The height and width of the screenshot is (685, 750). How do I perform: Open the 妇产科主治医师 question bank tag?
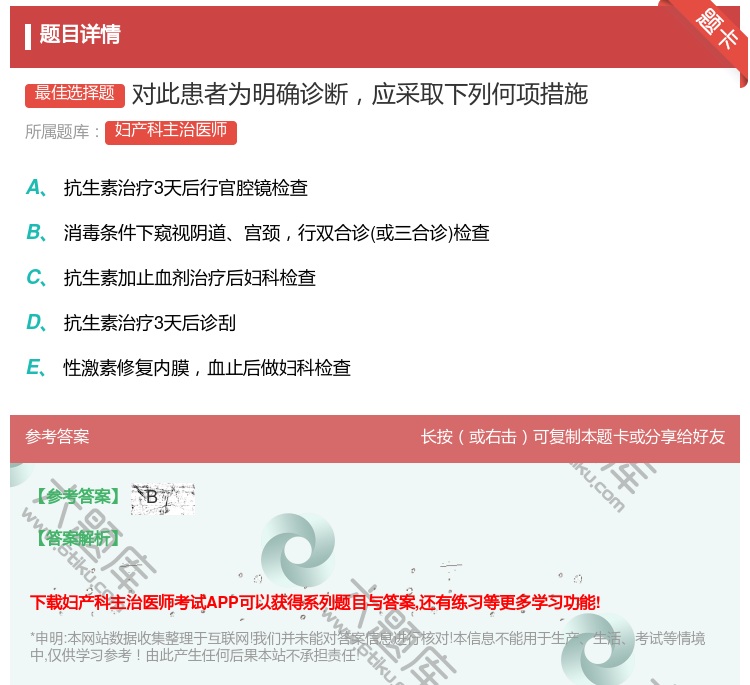(x=171, y=131)
